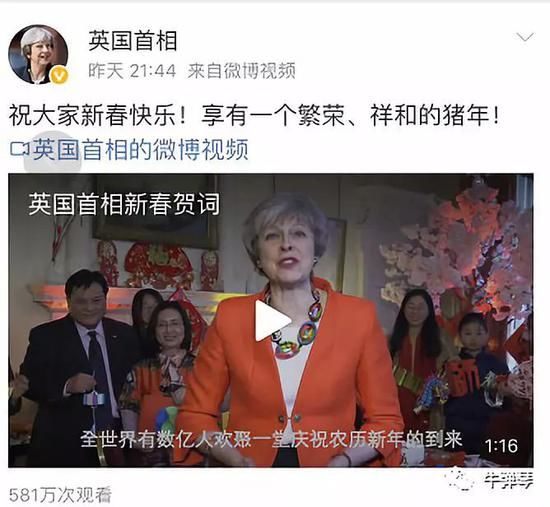Screen dimensions: 550x507
Task: Click the 英国首相新春贺词 video title overlay
Action: click(124, 204)
